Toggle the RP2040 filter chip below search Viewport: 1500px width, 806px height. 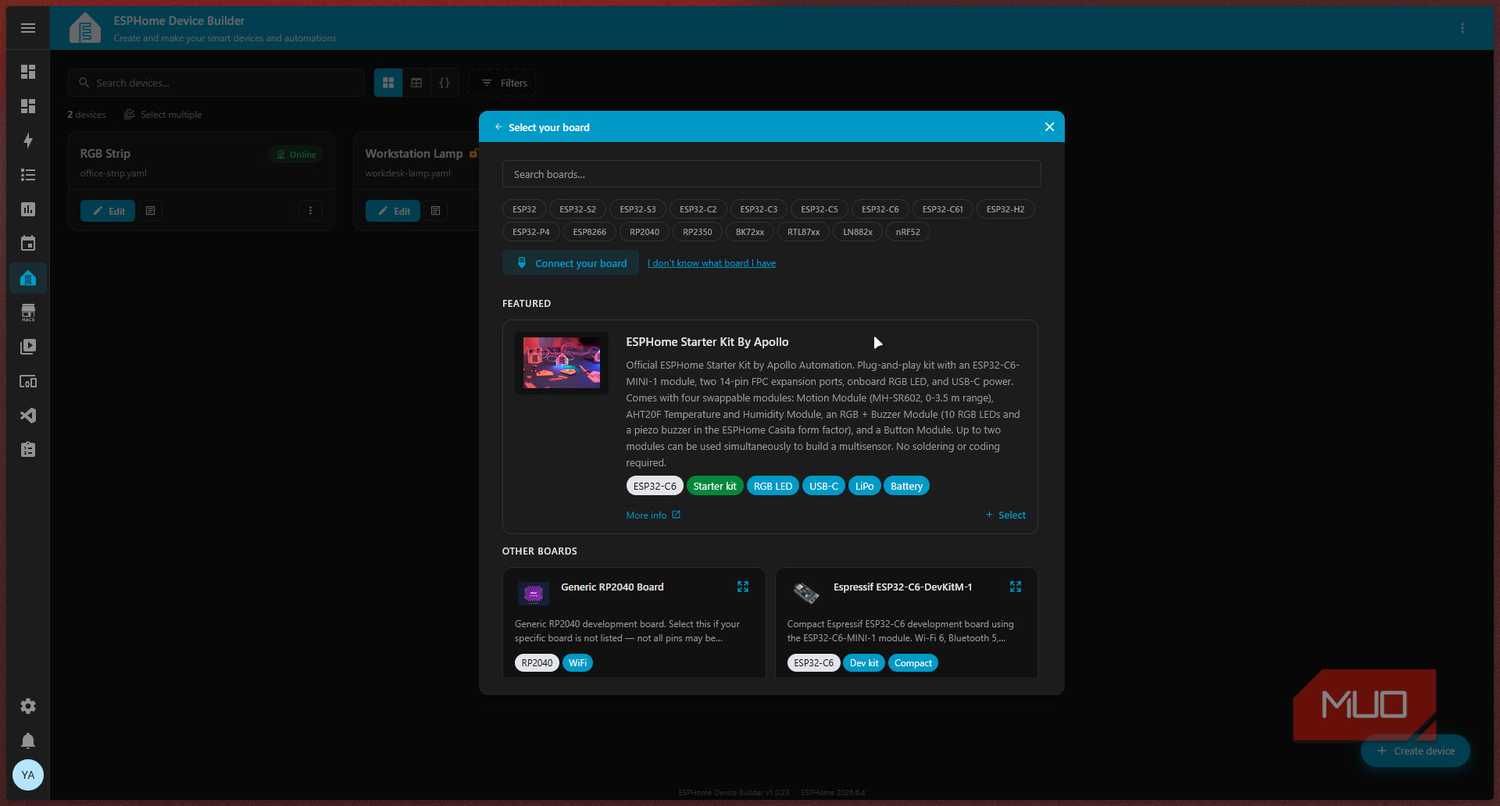(x=644, y=232)
